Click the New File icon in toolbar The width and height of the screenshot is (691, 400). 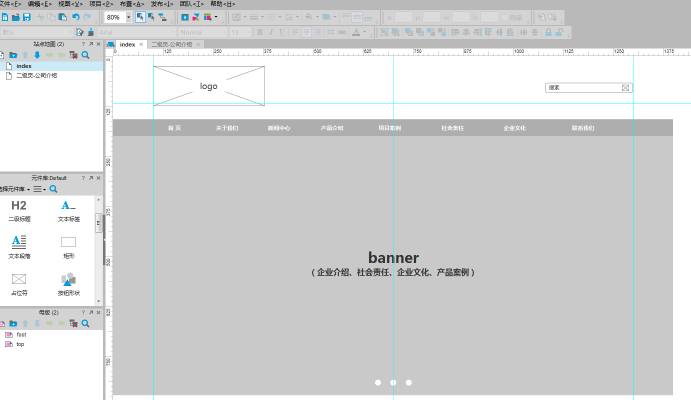click(x=4, y=17)
